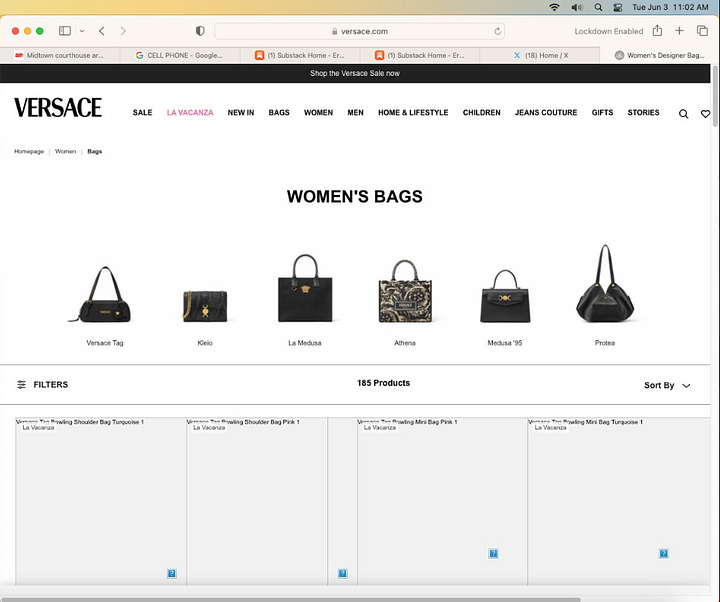The height and width of the screenshot is (602, 720).
Task: Expand the Sort By dropdown
Action: pos(667,385)
